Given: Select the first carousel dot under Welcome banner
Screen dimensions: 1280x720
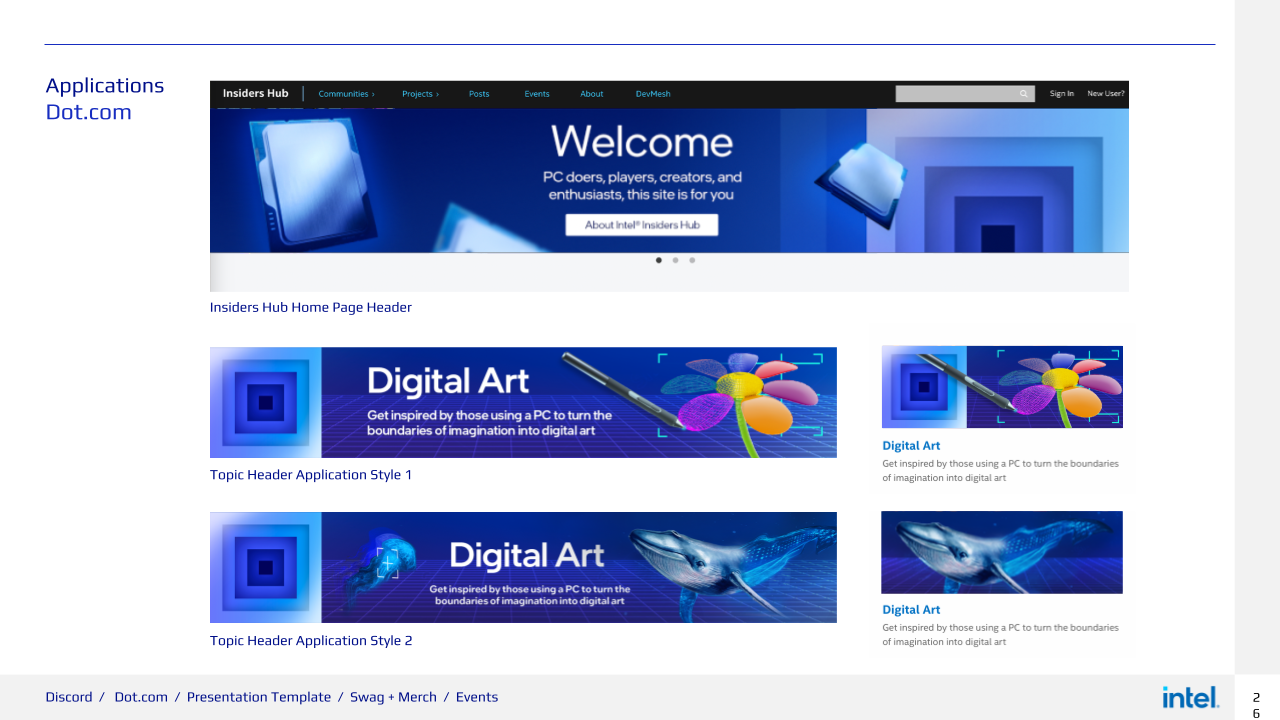Looking at the screenshot, I should 658,260.
